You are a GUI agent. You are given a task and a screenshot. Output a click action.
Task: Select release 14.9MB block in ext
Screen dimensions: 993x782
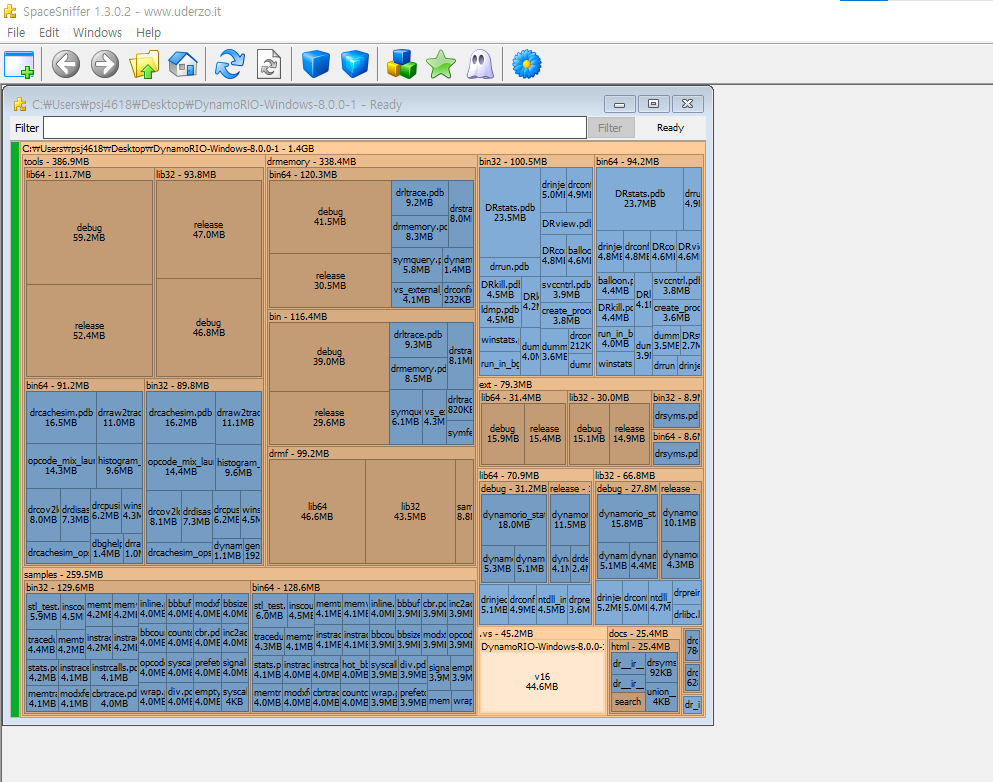(x=629, y=434)
